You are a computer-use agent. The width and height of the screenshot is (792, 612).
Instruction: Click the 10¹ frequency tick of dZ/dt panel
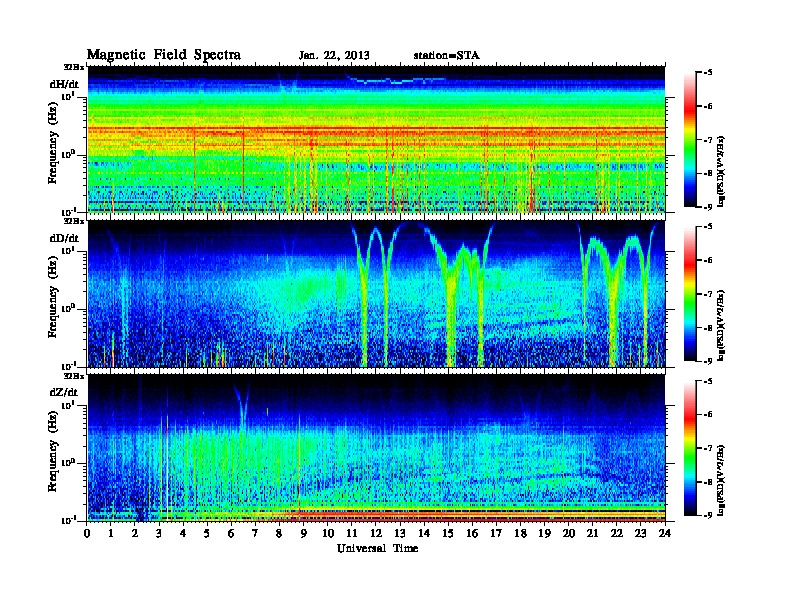click(x=69, y=405)
